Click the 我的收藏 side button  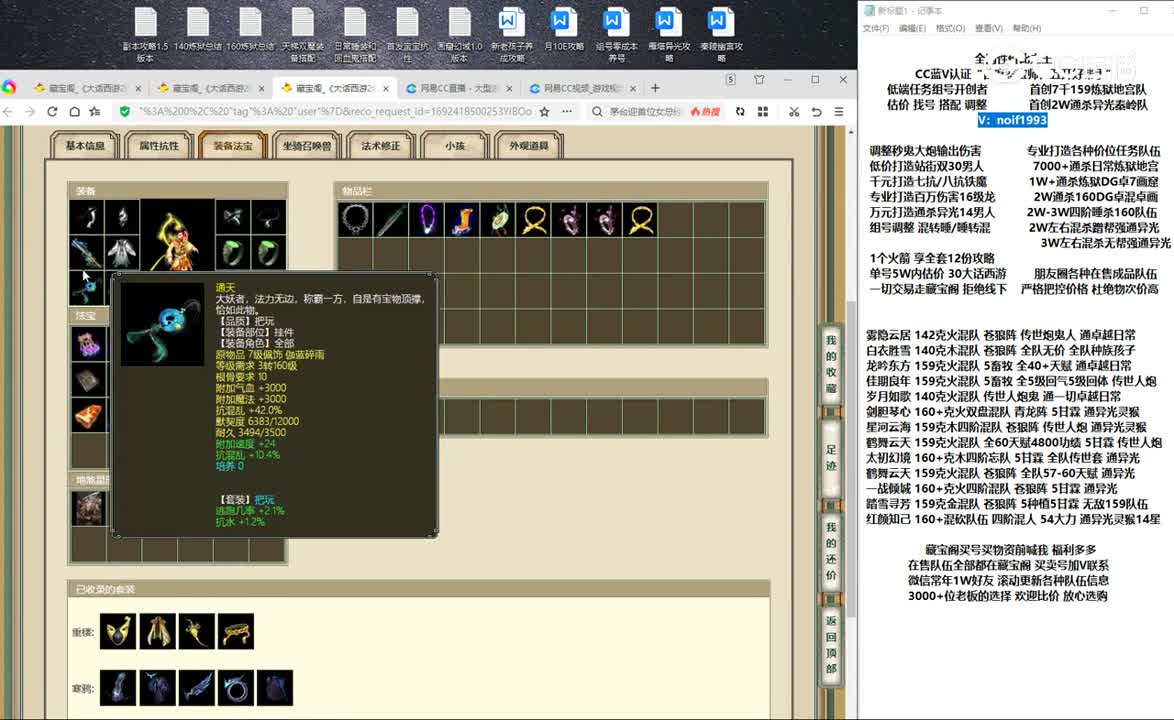[831, 364]
